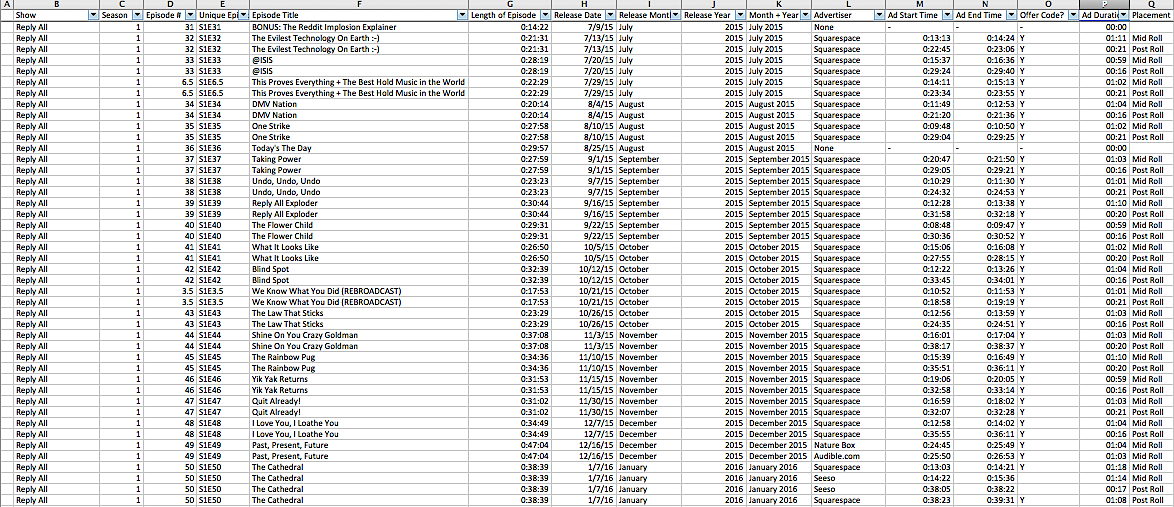
Task: Select ad duration 01:18 cell
Action: (x=1105, y=467)
